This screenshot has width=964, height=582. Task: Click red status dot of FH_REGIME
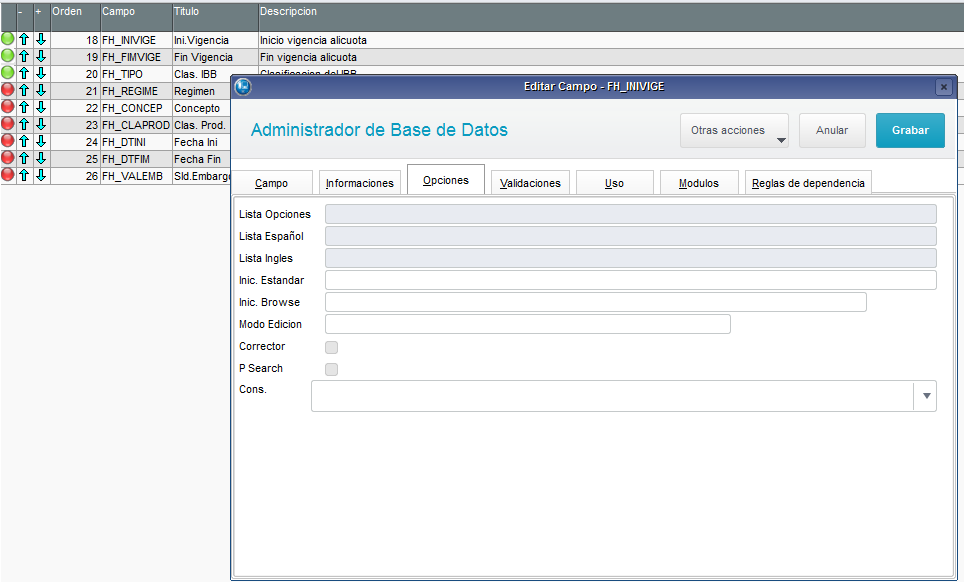[x=7, y=90]
